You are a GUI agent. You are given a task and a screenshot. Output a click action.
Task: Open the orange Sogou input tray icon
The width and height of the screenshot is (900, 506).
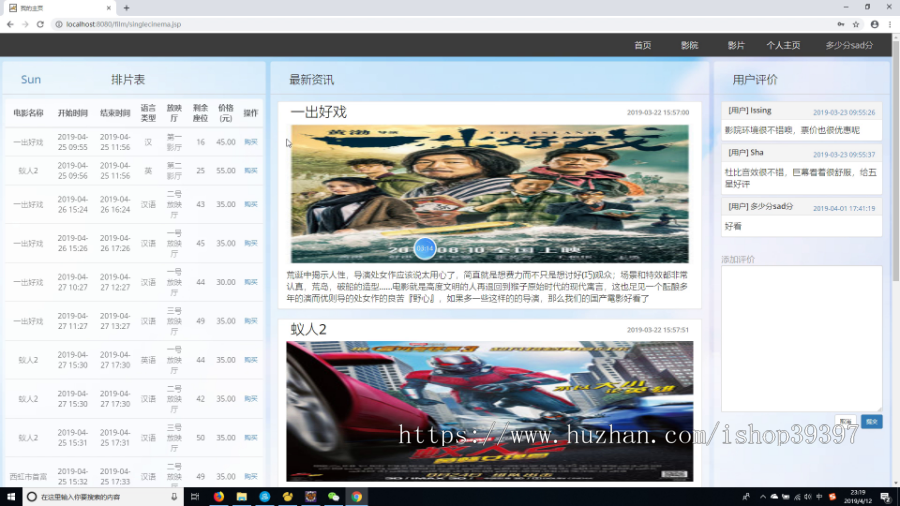(832, 497)
